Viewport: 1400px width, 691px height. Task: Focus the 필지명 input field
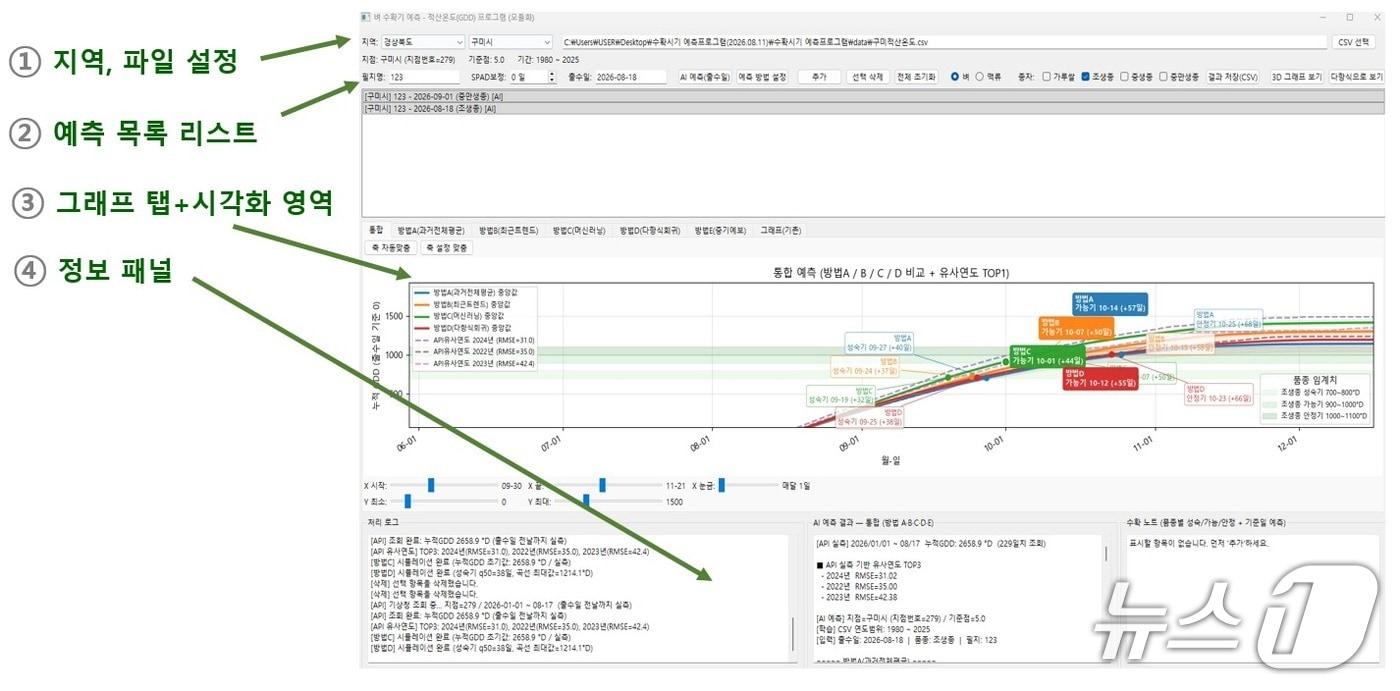pos(425,77)
